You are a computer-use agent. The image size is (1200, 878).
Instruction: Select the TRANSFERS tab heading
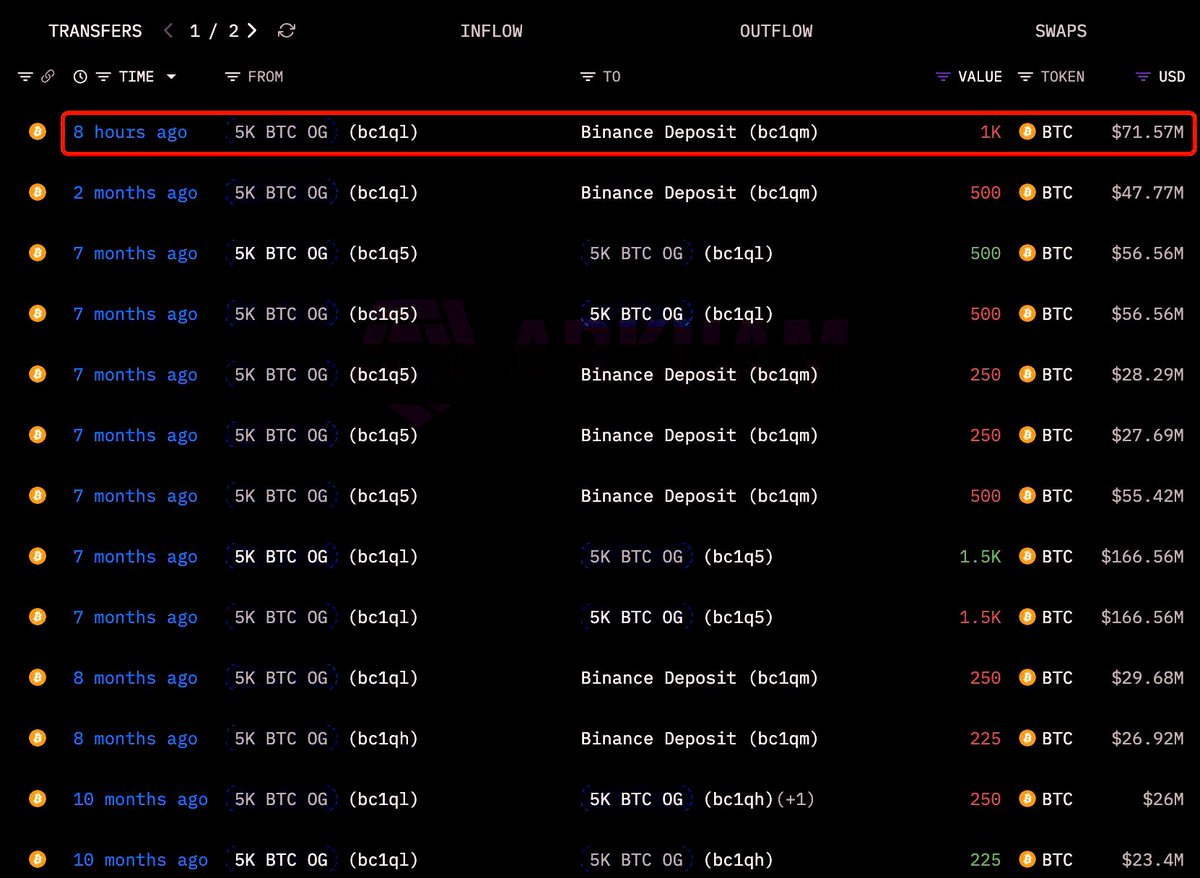tap(95, 31)
